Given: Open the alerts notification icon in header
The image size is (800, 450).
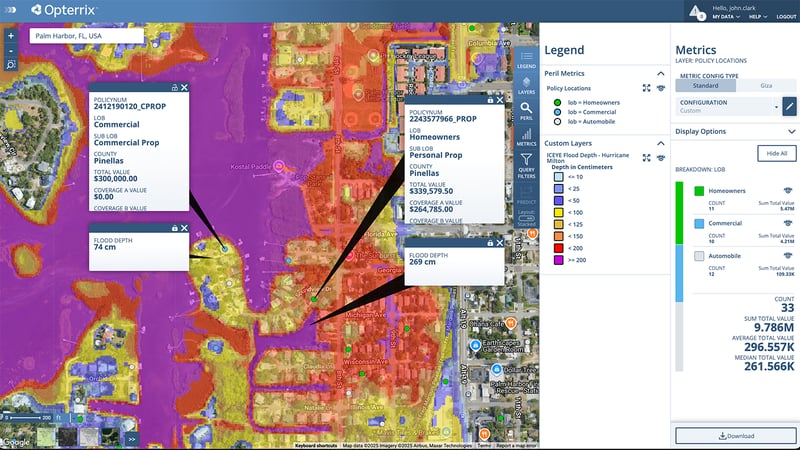Looking at the screenshot, I should [696, 12].
